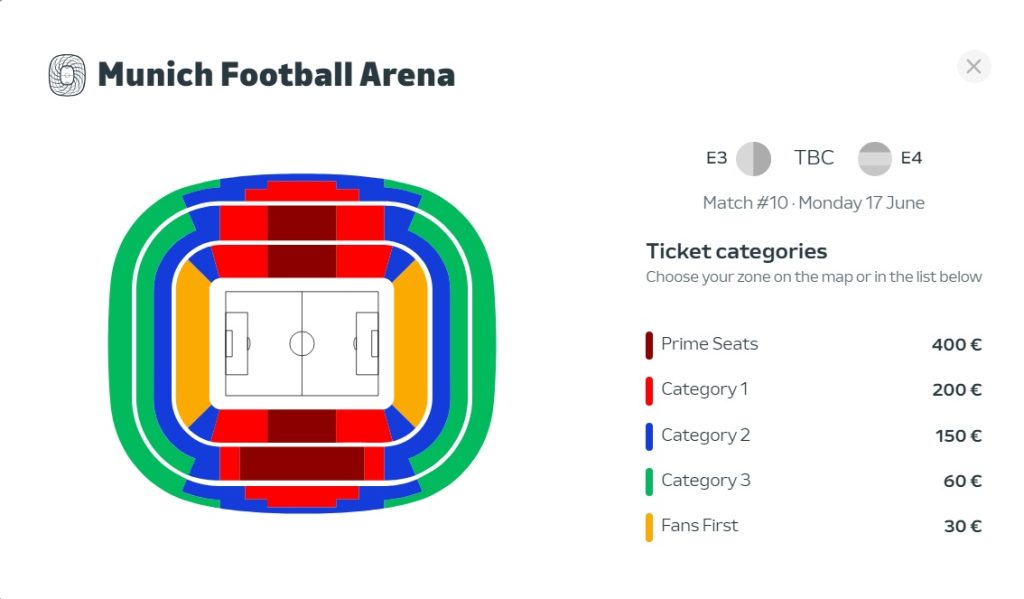Choose the Fans First ticket category

pos(814,526)
